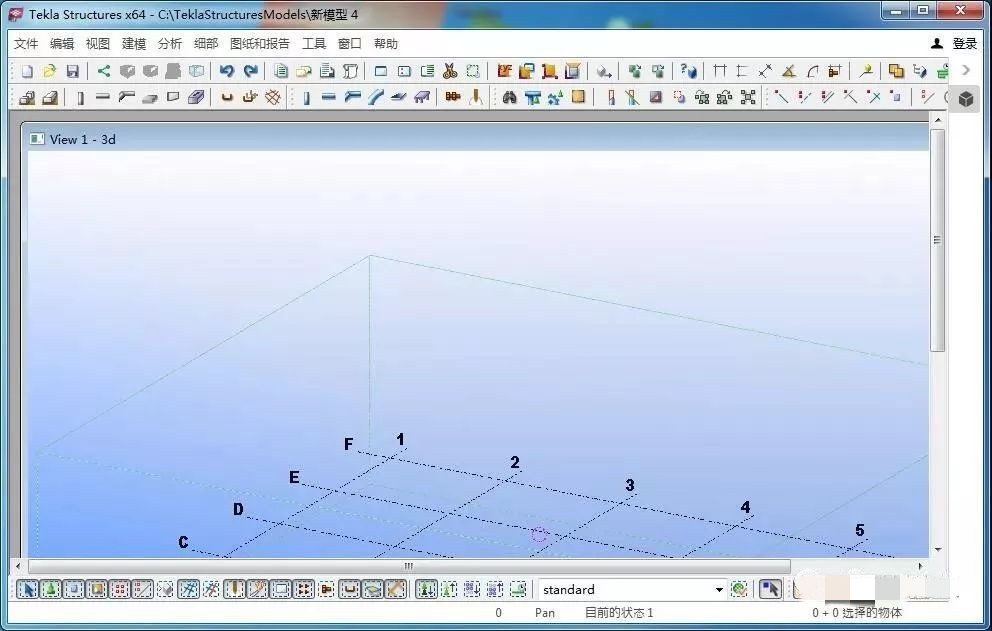Toggle the second selection switch in bottom toolbar
Image resolution: width=992 pixels, height=631 pixels.
(50, 589)
